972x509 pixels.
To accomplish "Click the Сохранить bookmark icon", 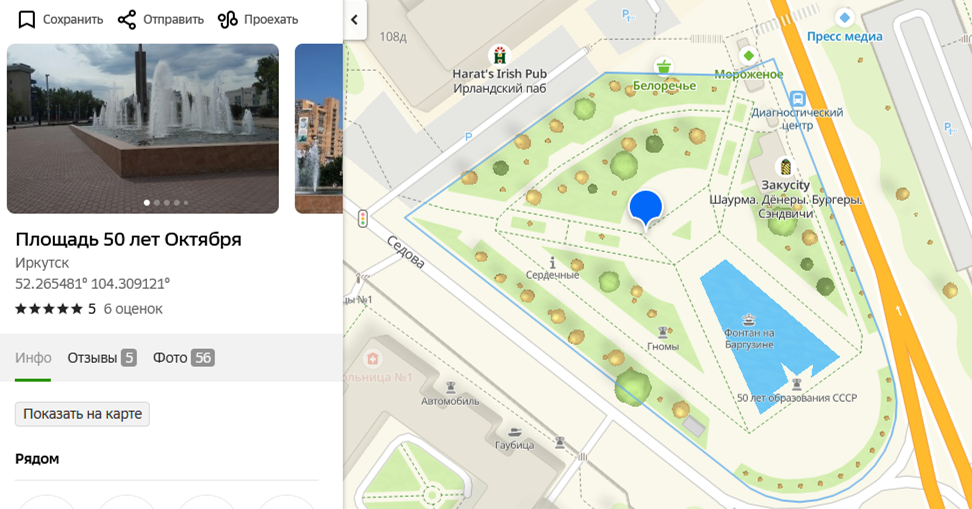I will pos(26,20).
